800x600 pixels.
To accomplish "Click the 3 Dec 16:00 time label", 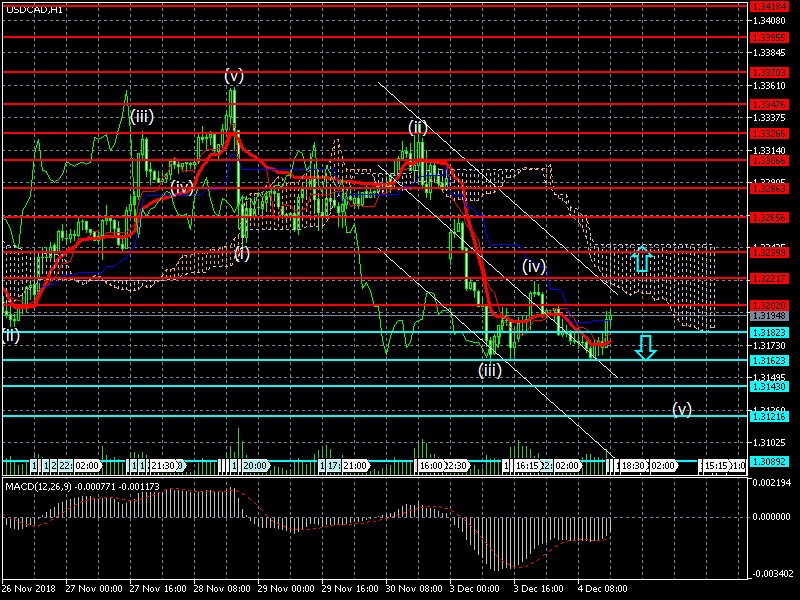I will coord(539,589).
